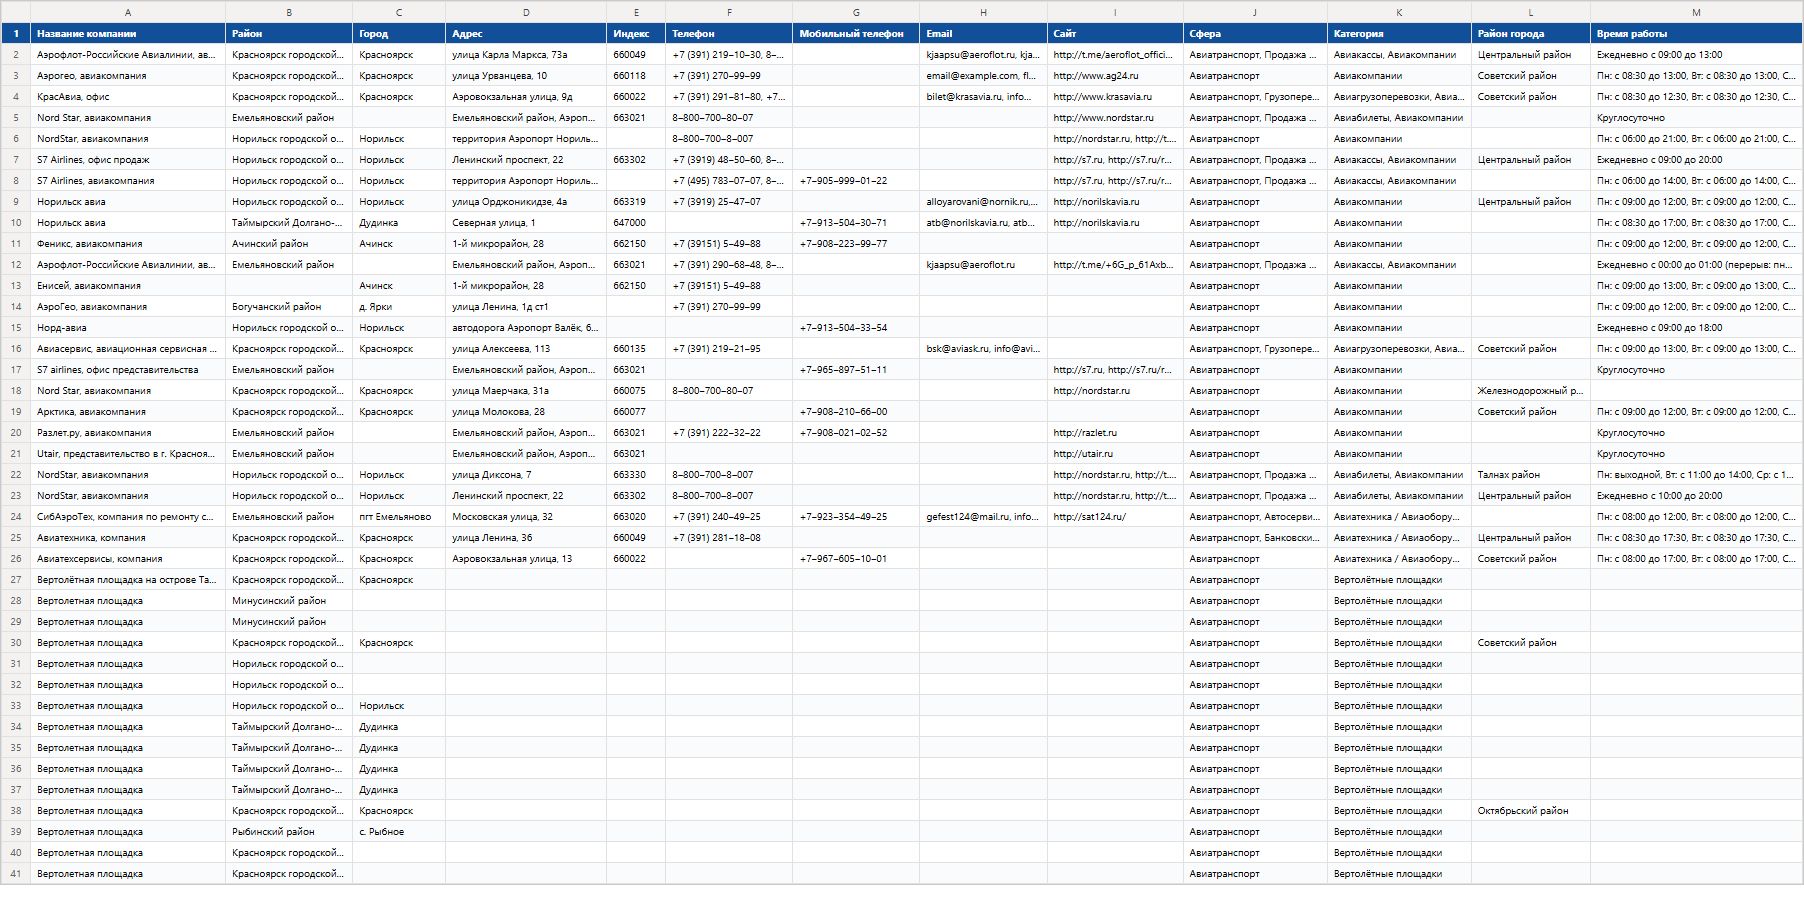This screenshot has height=902, width=1804.
Task: Select the mobile number +7-913-504-33-54
Action: point(856,328)
